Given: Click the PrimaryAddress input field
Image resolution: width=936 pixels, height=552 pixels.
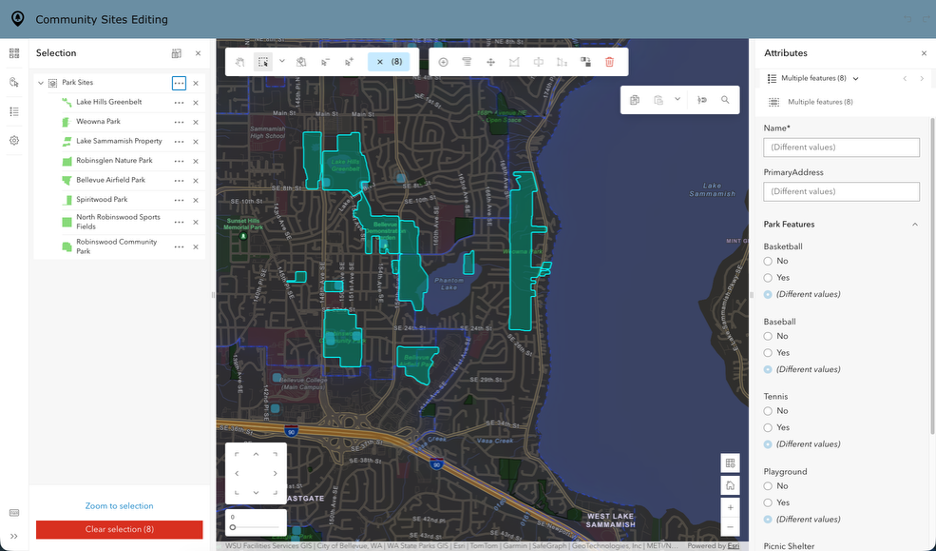Looking at the screenshot, I should point(841,192).
